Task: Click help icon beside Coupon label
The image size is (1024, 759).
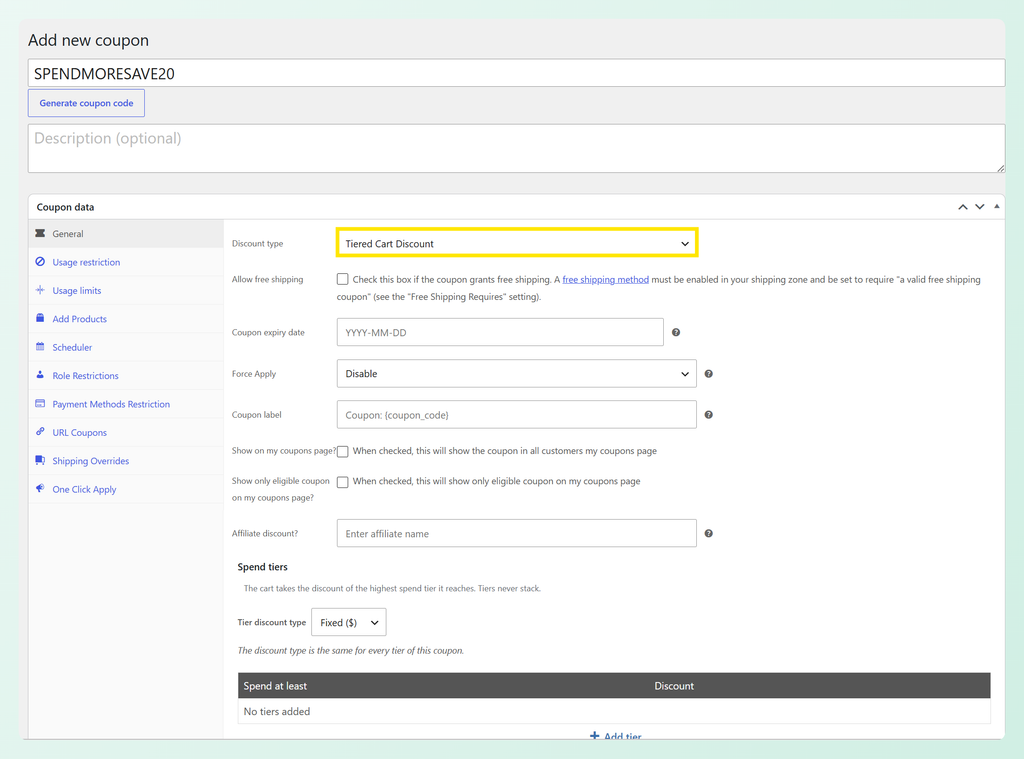Action: coord(709,415)
